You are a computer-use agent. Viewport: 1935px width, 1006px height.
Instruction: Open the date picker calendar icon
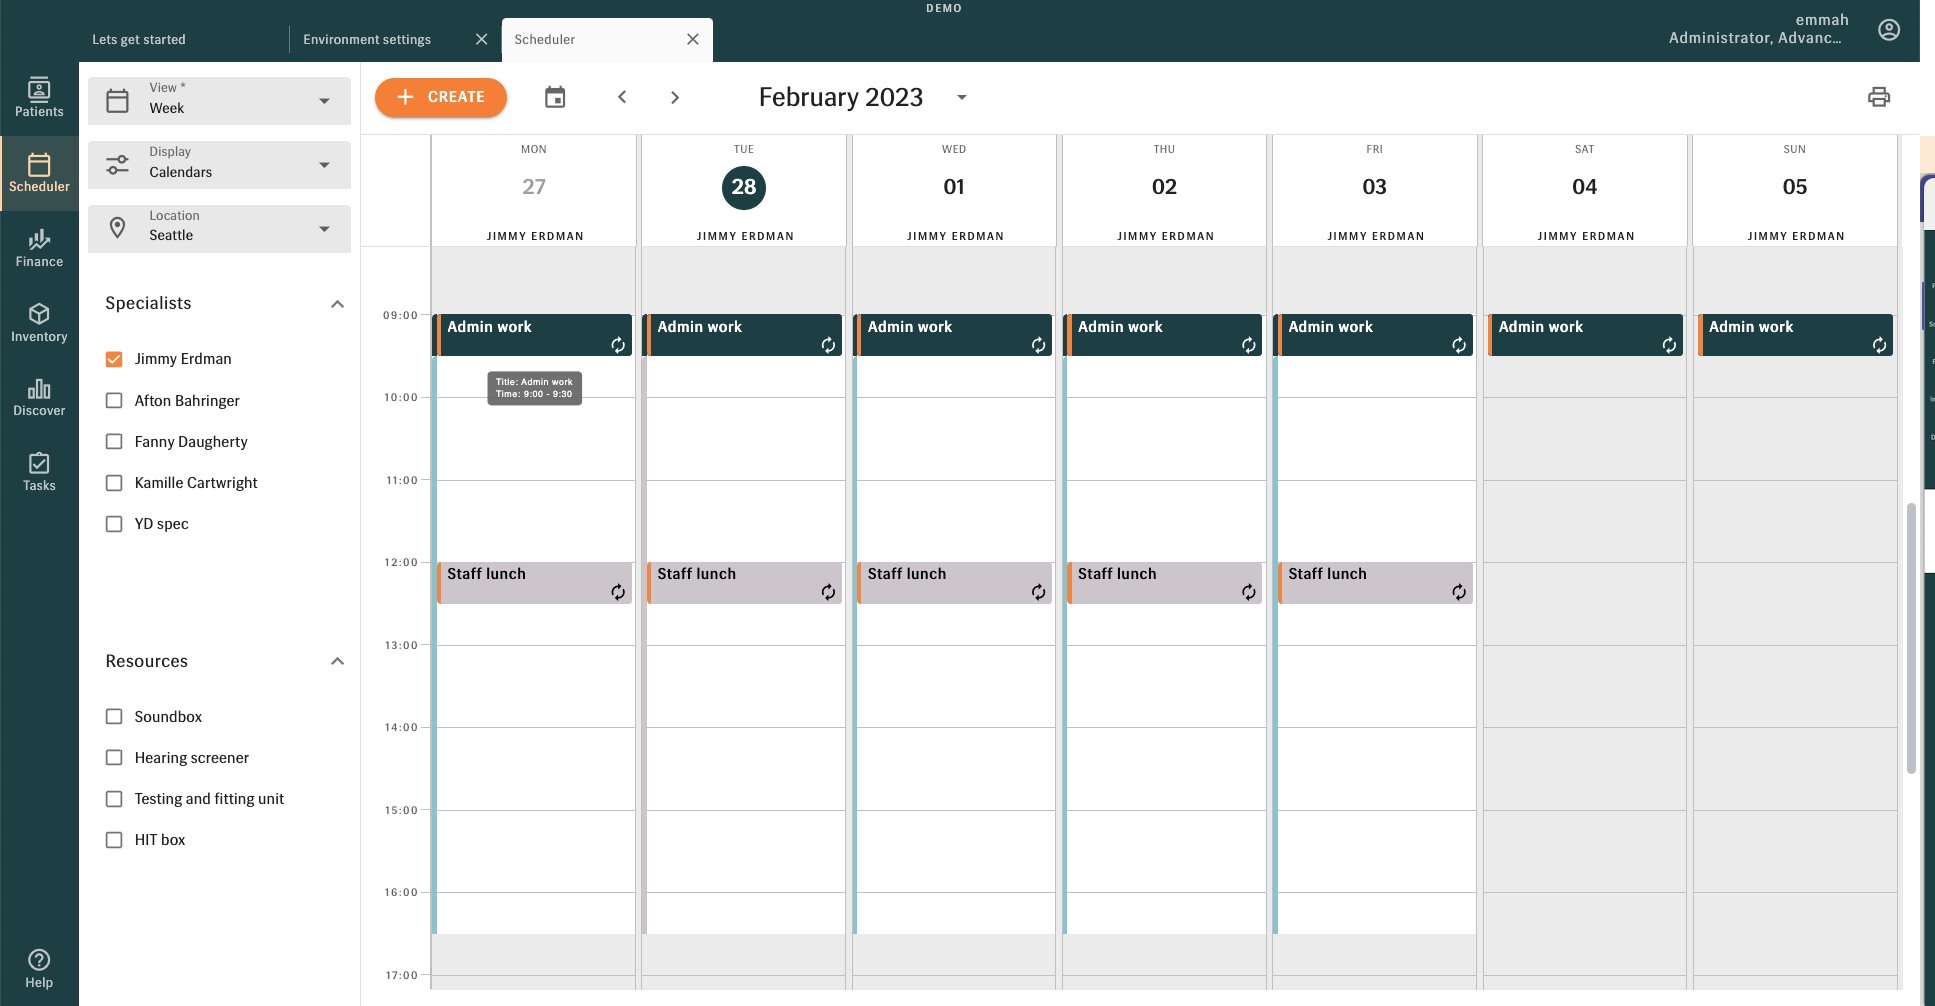click(x=556, y=97)
